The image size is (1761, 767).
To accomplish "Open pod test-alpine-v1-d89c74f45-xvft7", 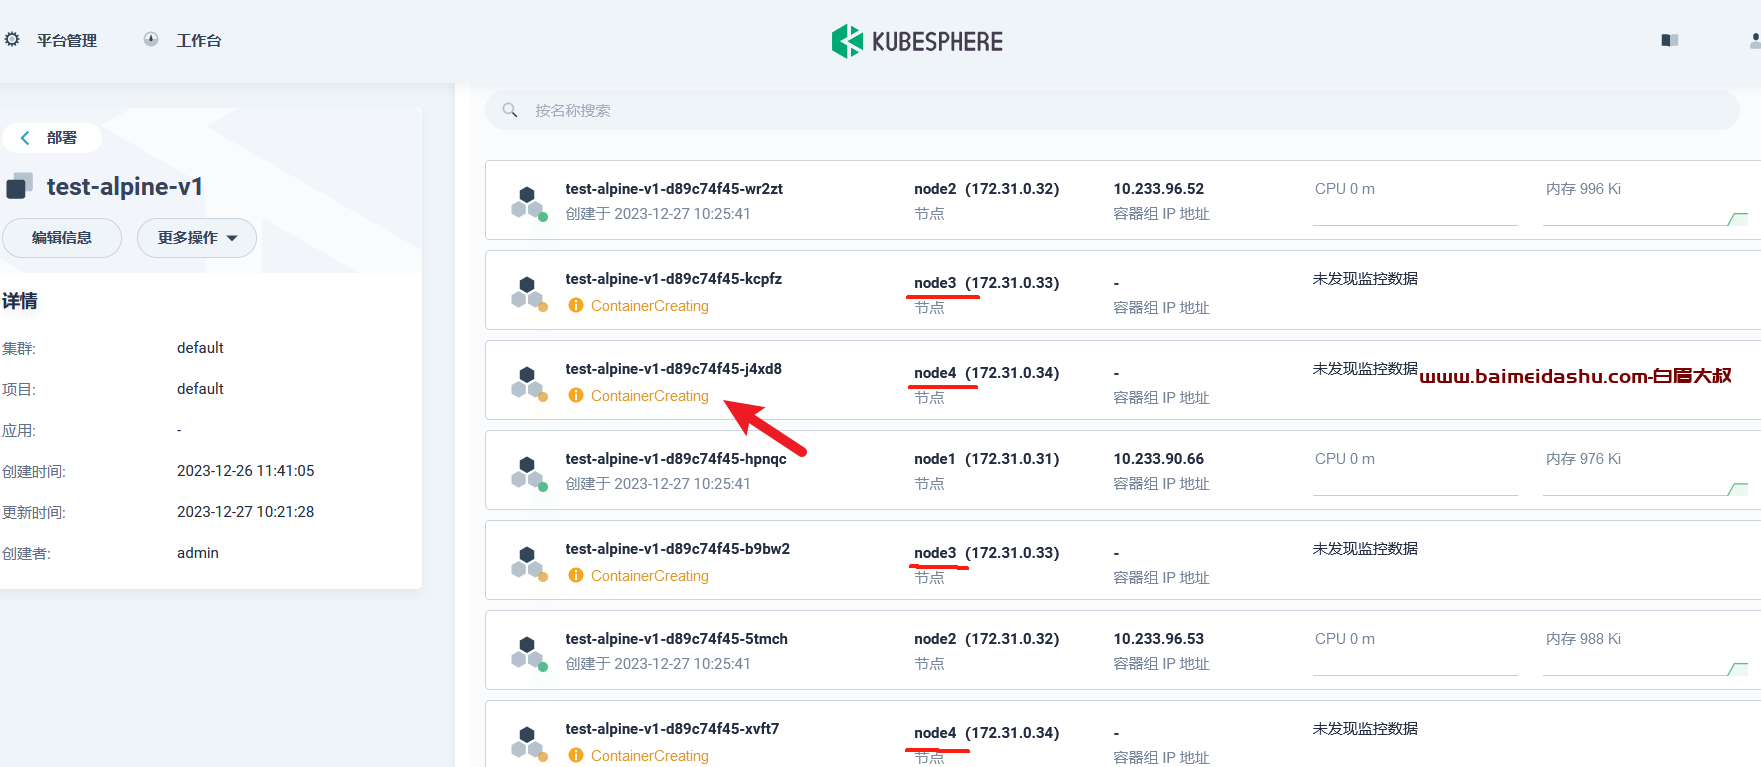I will (672, 729).
